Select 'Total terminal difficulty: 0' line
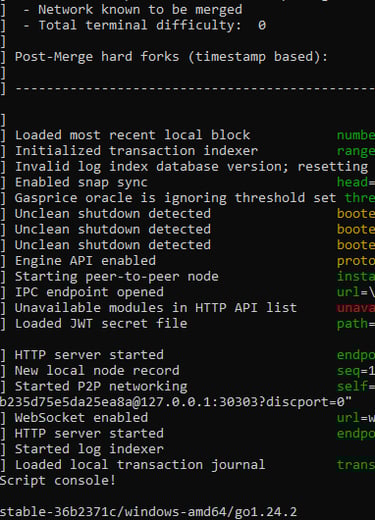Screen dimensions: 375x520 click(152, 25)
